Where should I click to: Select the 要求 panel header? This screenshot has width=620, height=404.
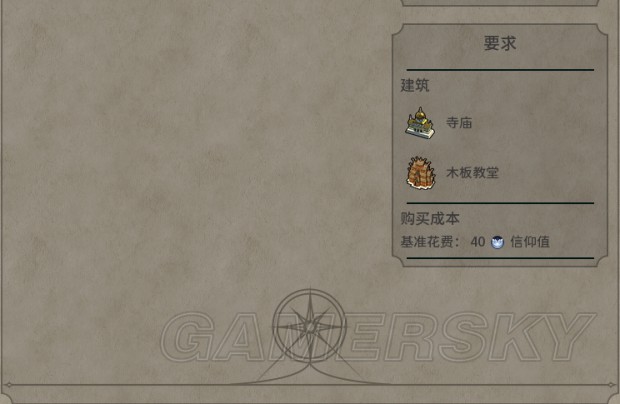[x=500, y=43]
